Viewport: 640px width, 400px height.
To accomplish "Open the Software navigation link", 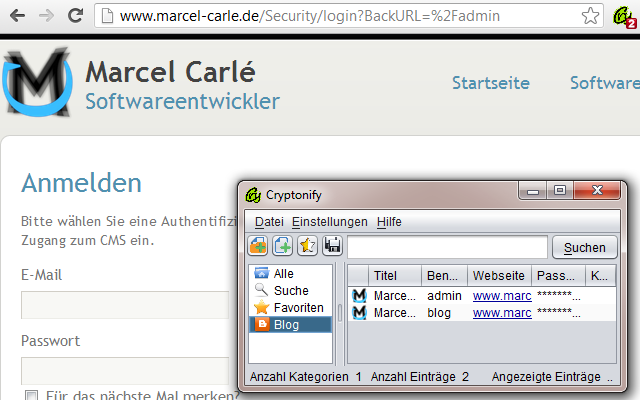I will pyautogui.click(x=605, y=83).
